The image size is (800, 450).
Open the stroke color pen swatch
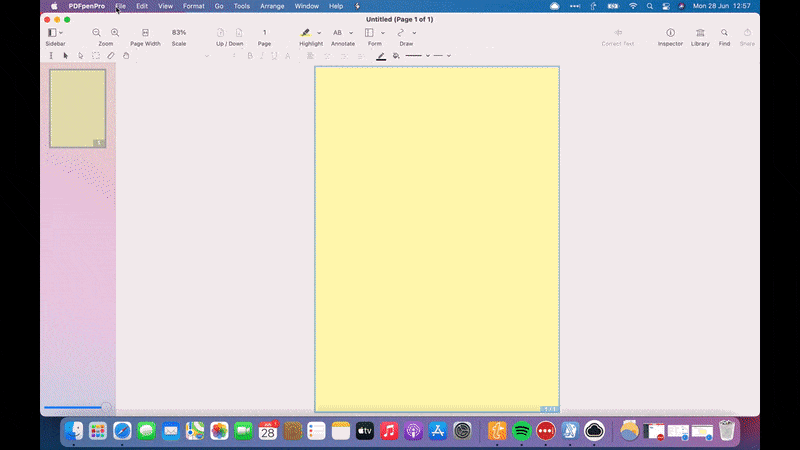coord(381,56)
